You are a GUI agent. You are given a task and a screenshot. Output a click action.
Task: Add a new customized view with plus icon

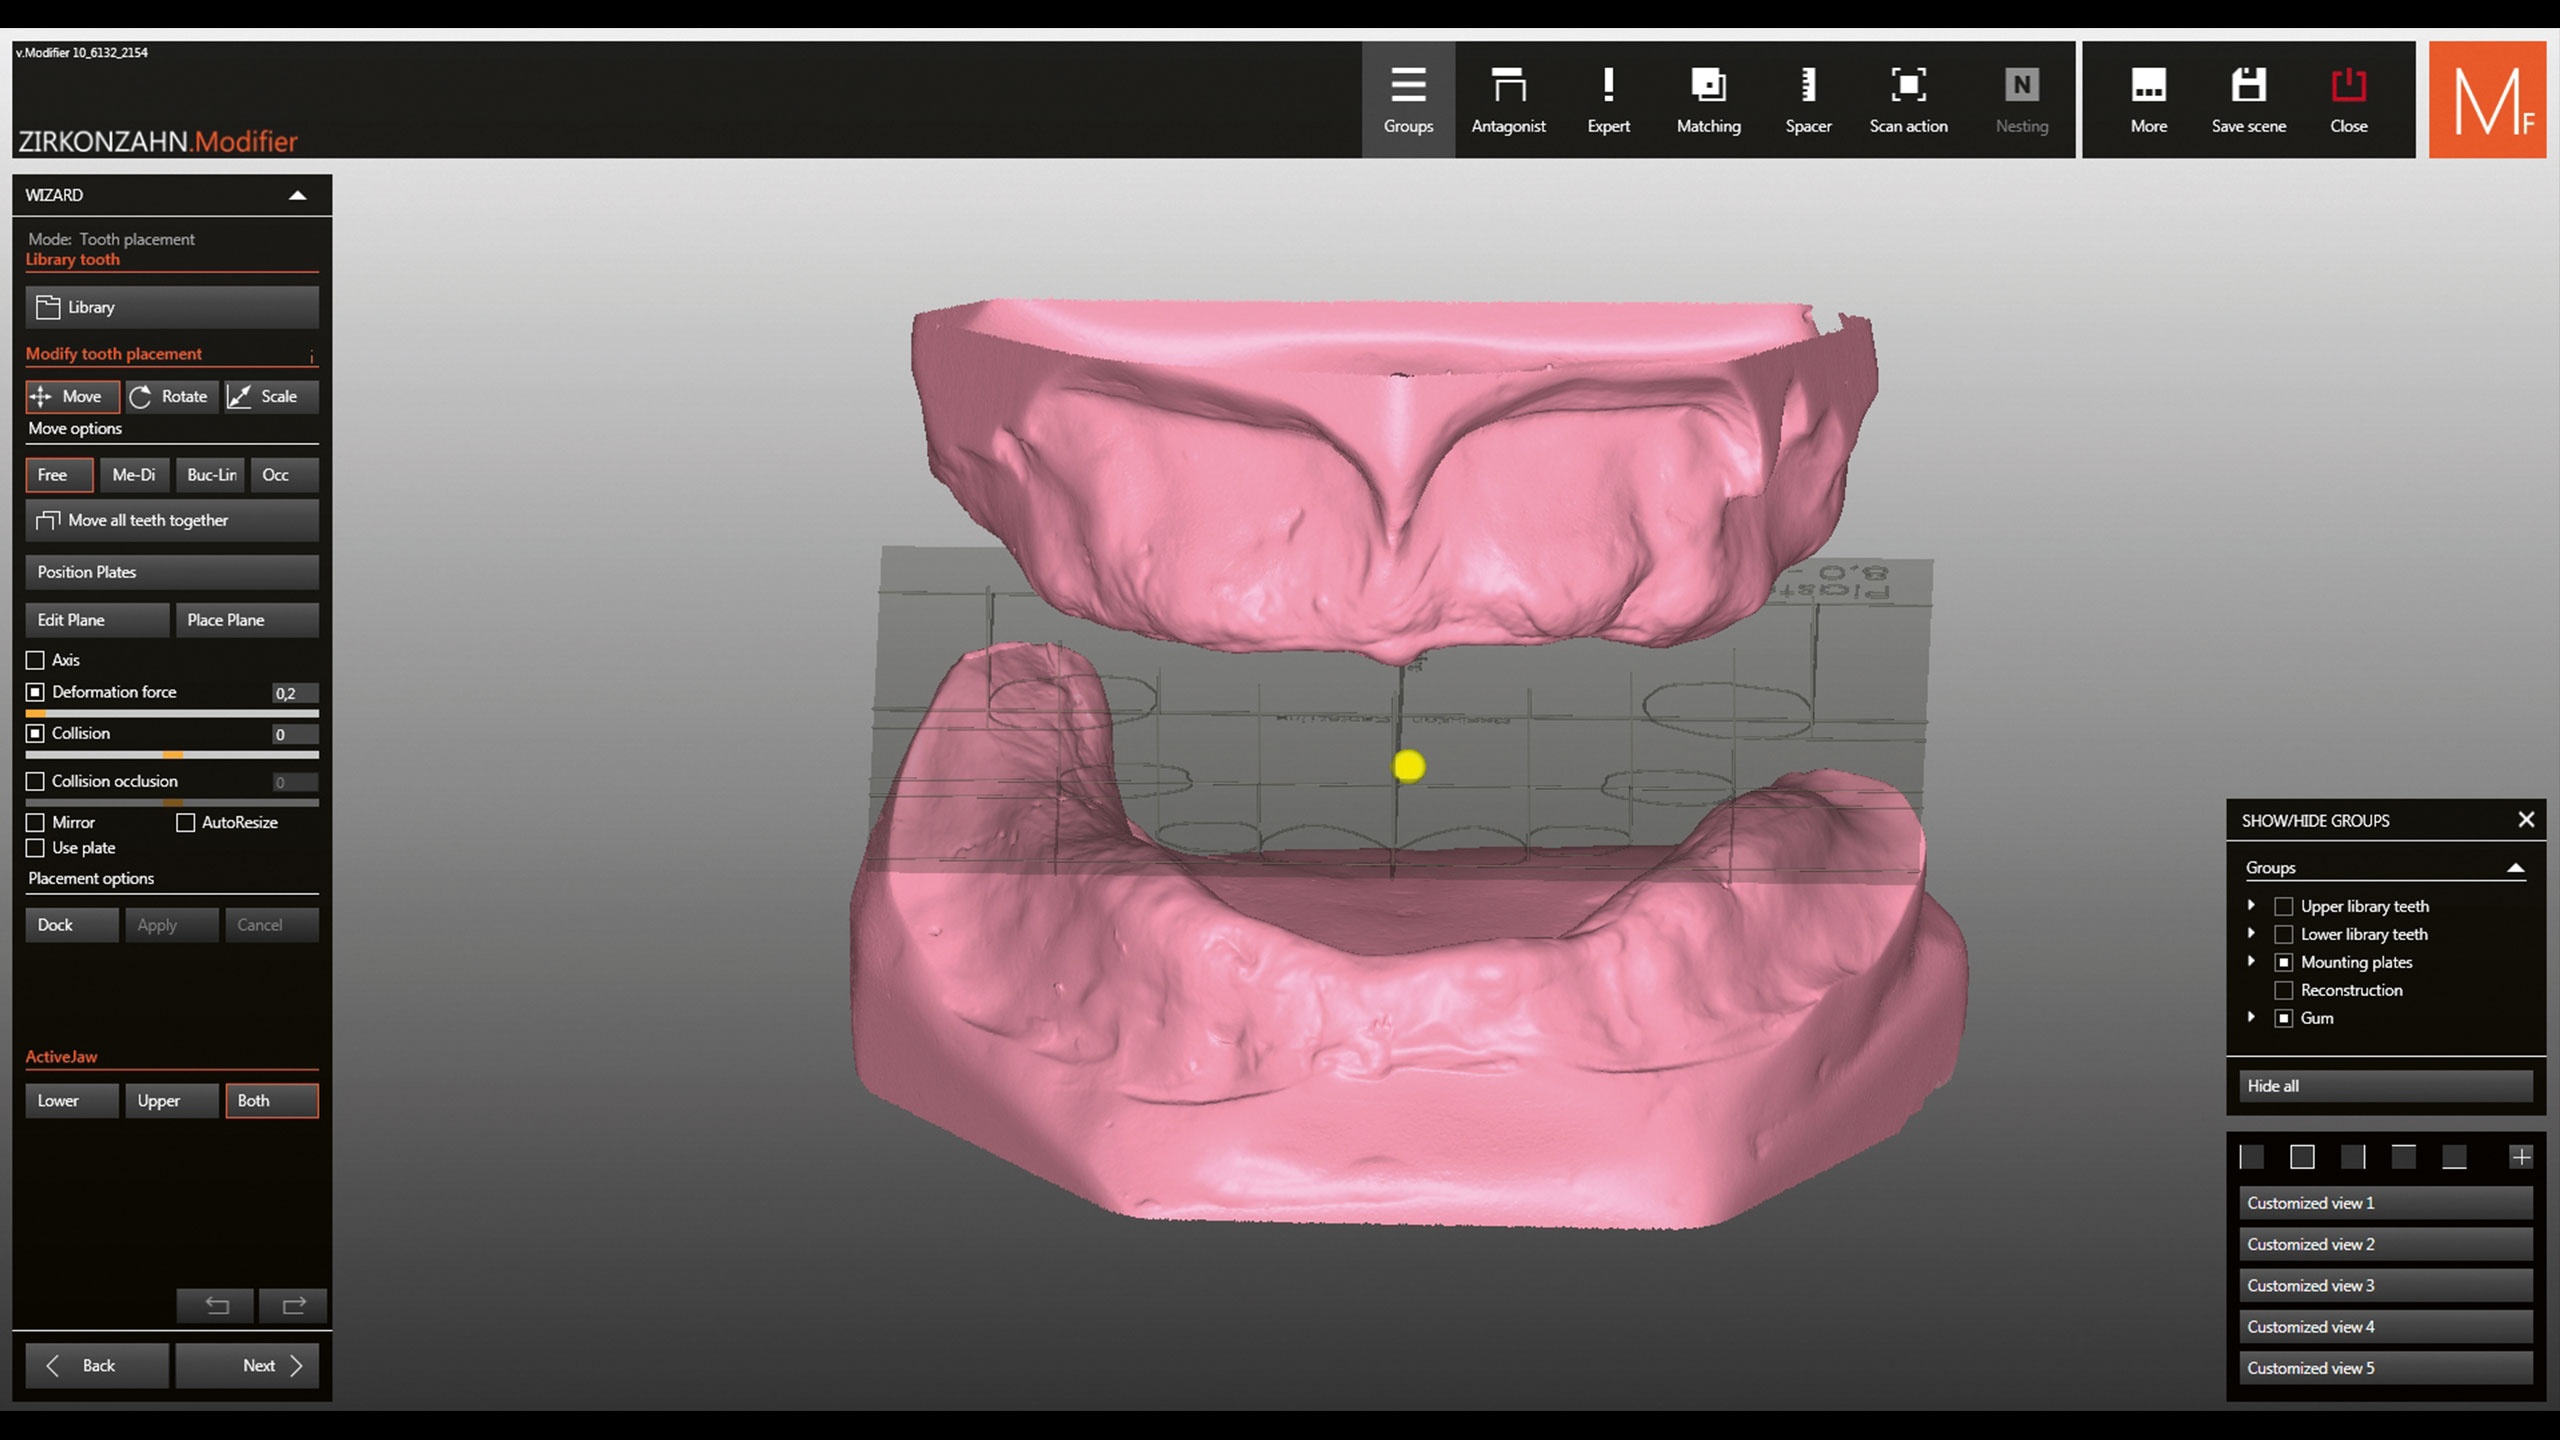[x=2520, y=1157]
